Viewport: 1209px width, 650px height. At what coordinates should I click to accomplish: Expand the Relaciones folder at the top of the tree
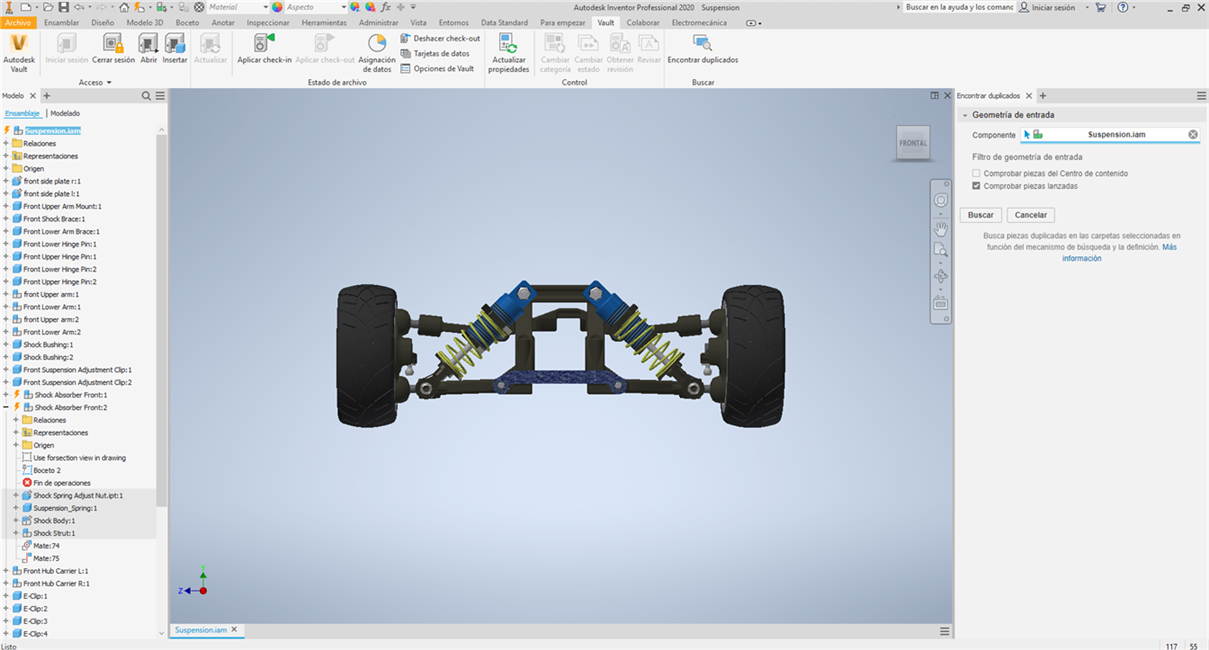[x=5, y=143]
